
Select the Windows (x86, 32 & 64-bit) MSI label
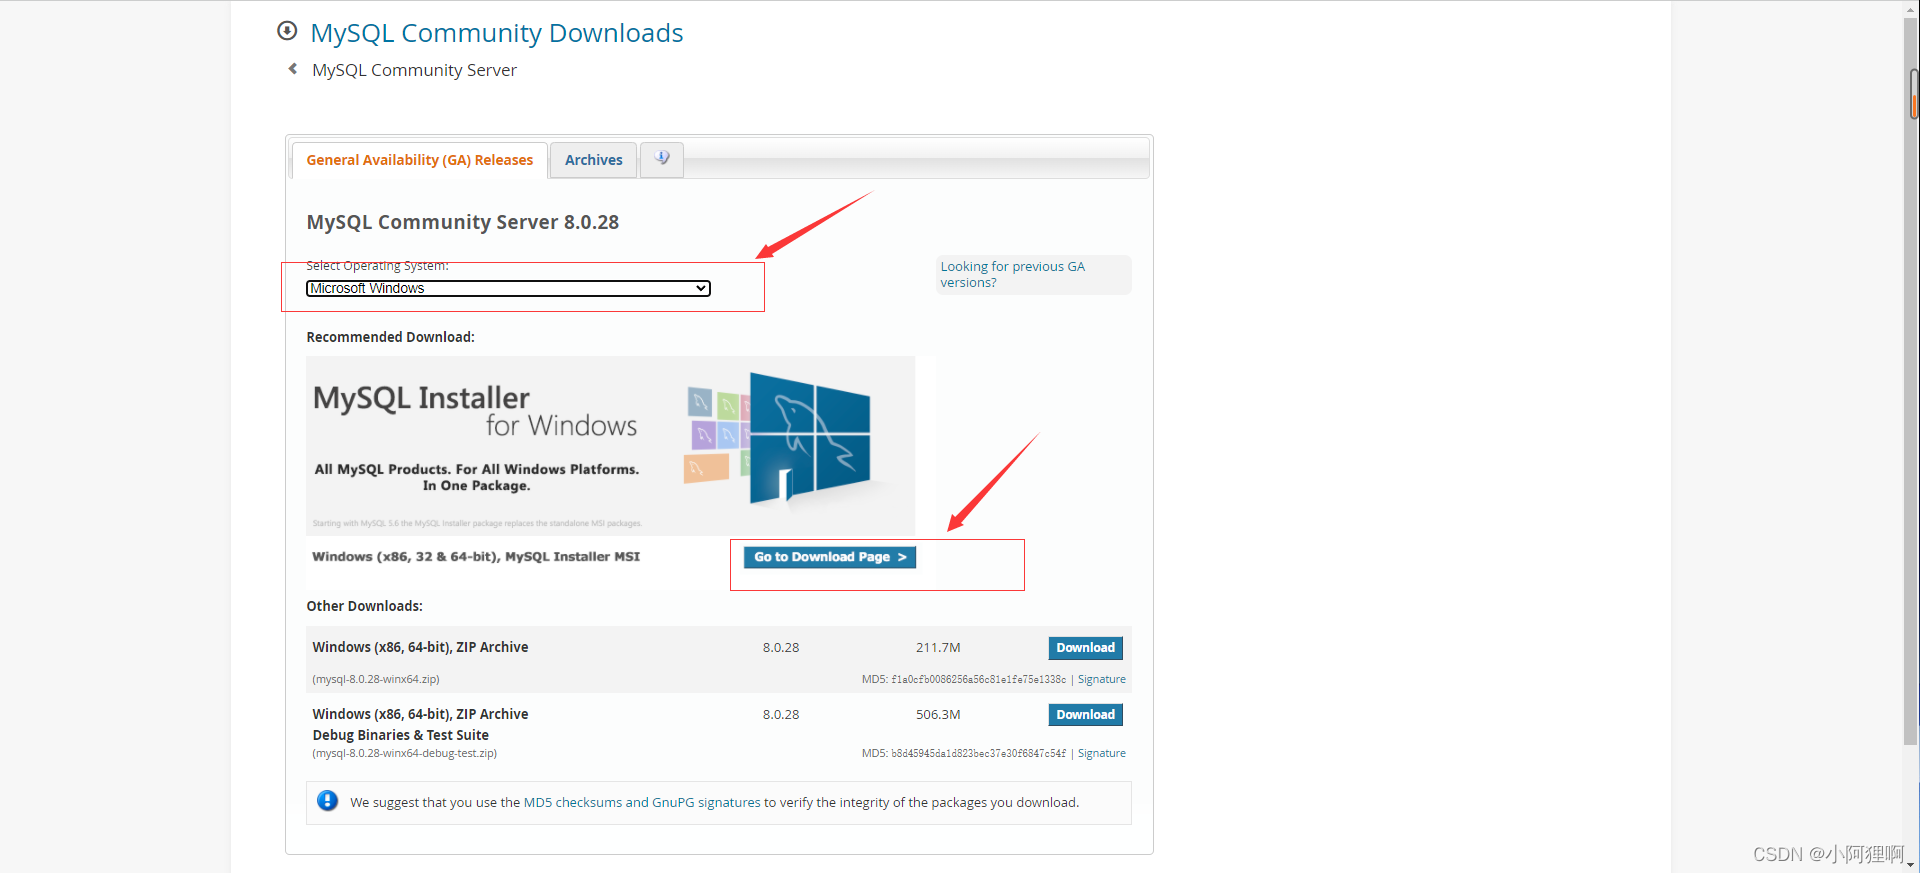tap(476, 557)
